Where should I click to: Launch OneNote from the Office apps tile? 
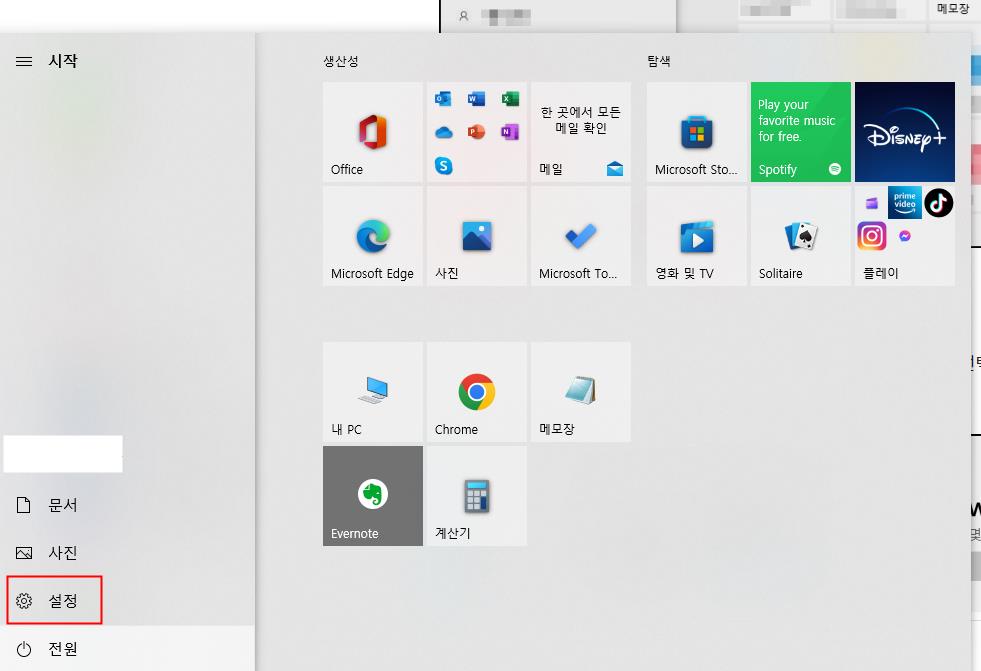[510, 132]
